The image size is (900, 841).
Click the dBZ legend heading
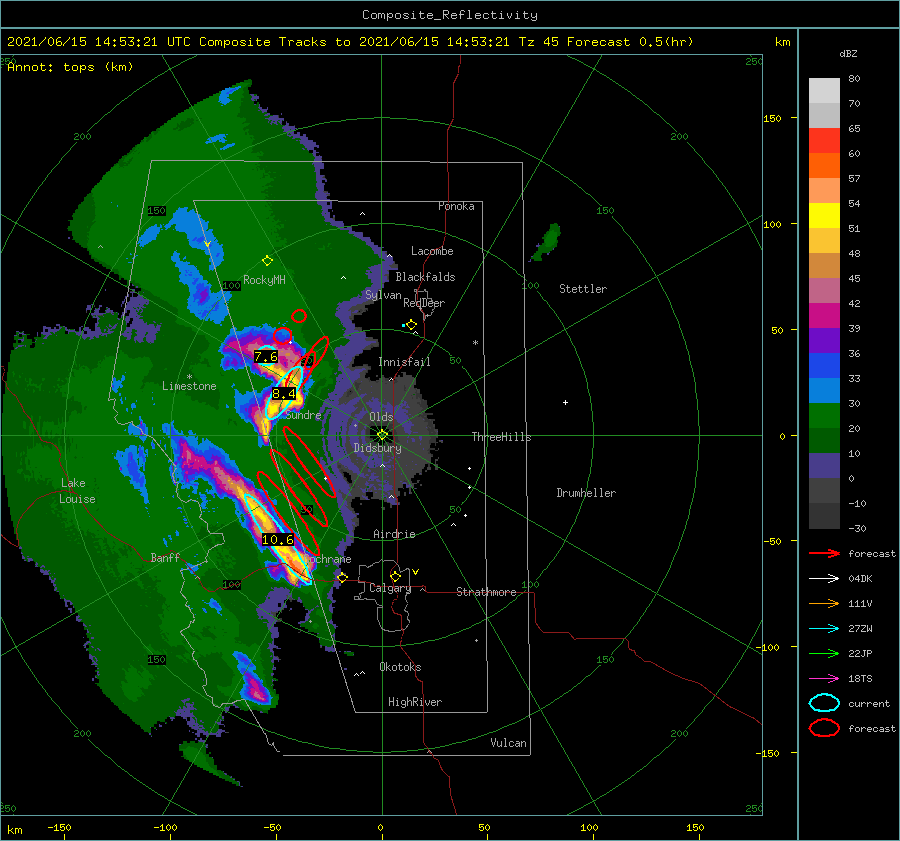pos(848,54)
